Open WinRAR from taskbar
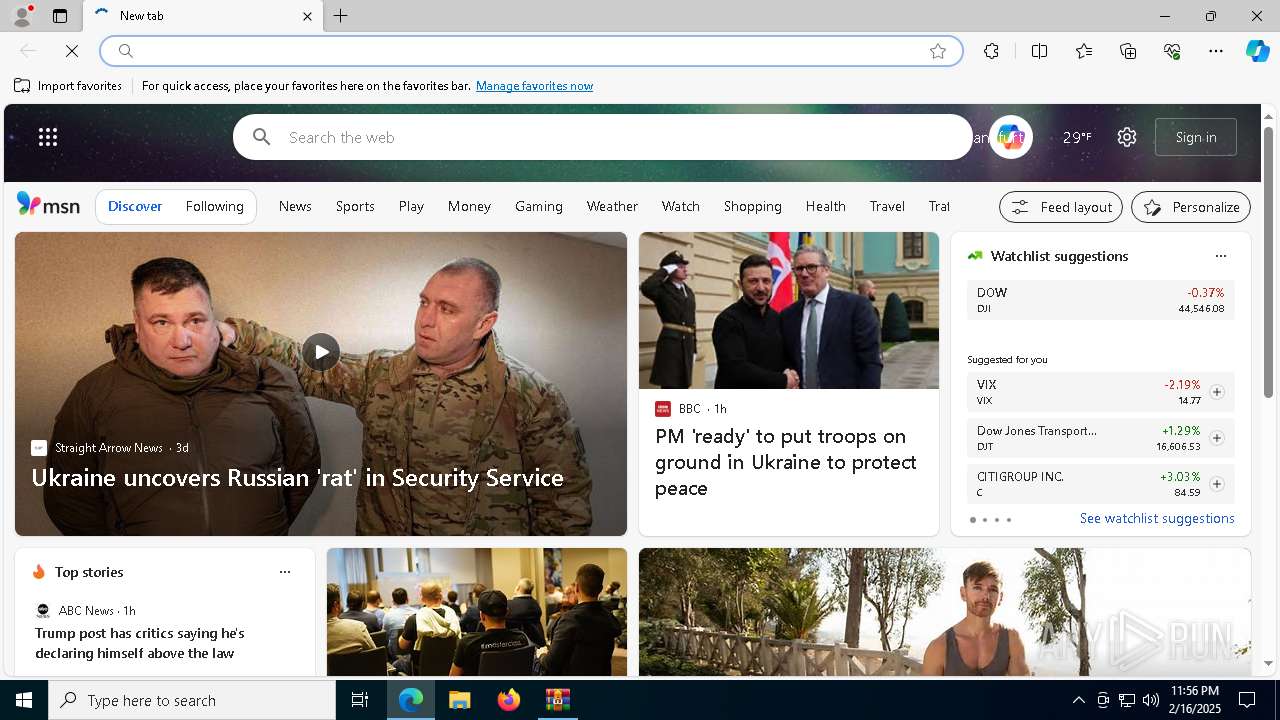Image resolution: width=1280 pixels, height=720 pixels. [557, 700]
